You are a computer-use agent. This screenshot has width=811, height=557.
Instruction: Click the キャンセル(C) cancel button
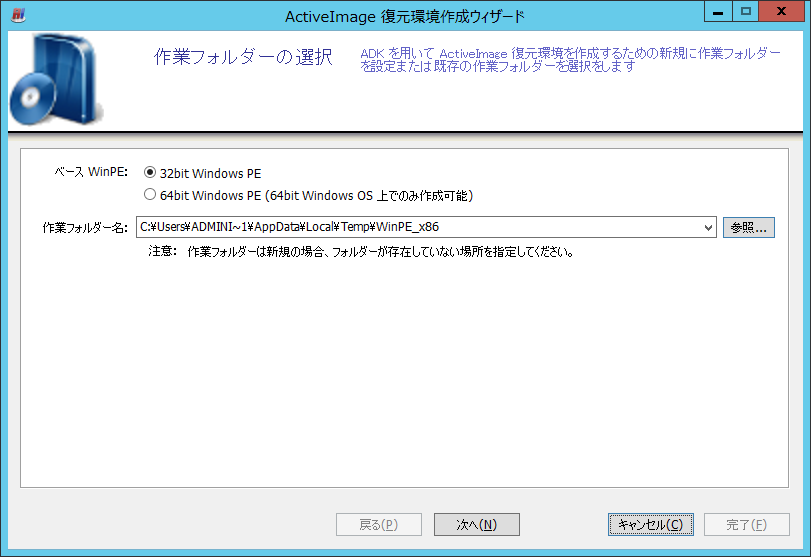coord(651,524)
